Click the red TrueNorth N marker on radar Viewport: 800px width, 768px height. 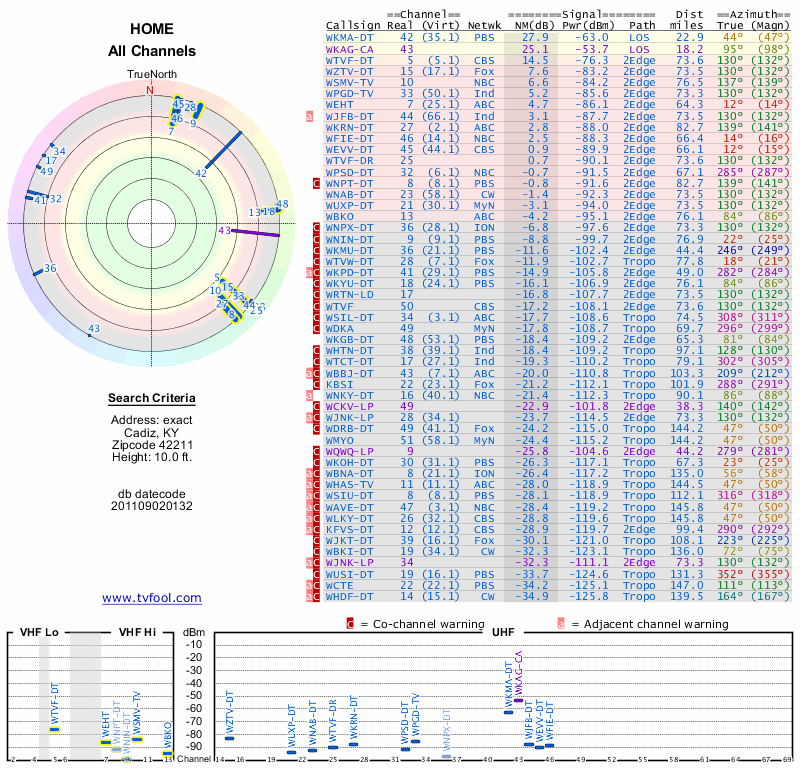[150, 90]
